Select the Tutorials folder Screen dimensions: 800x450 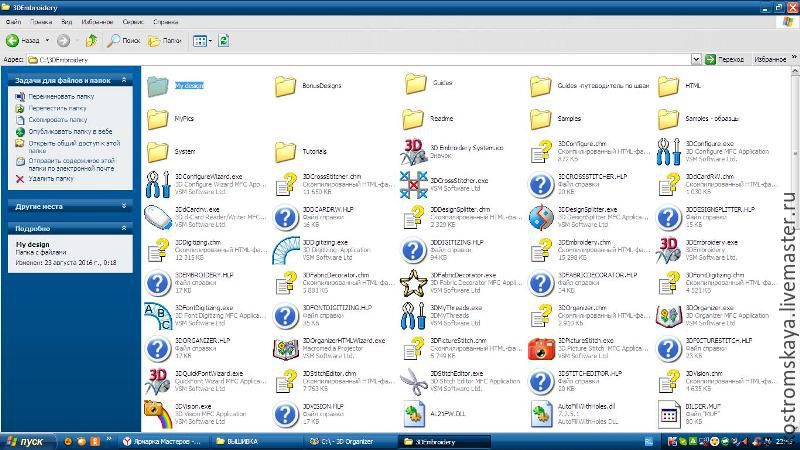coord(301,152)
